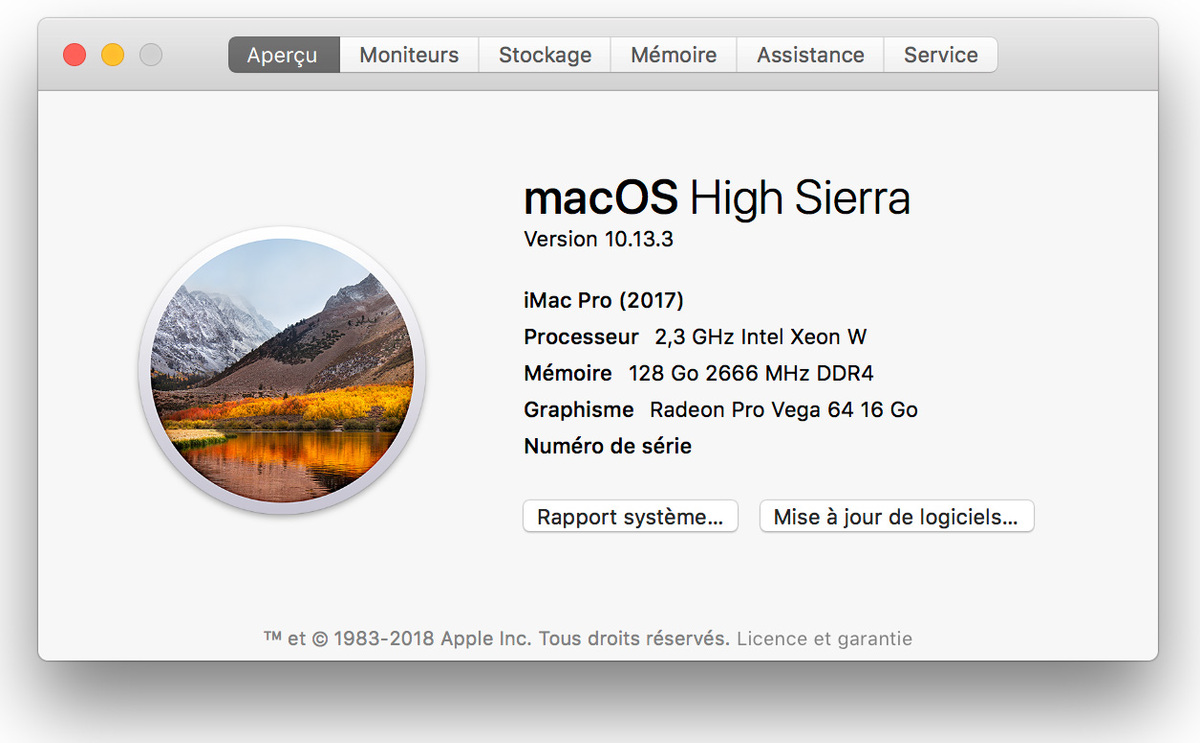
Task: Minimize the window with the yellow button
Action: click(x=112, y=55)
